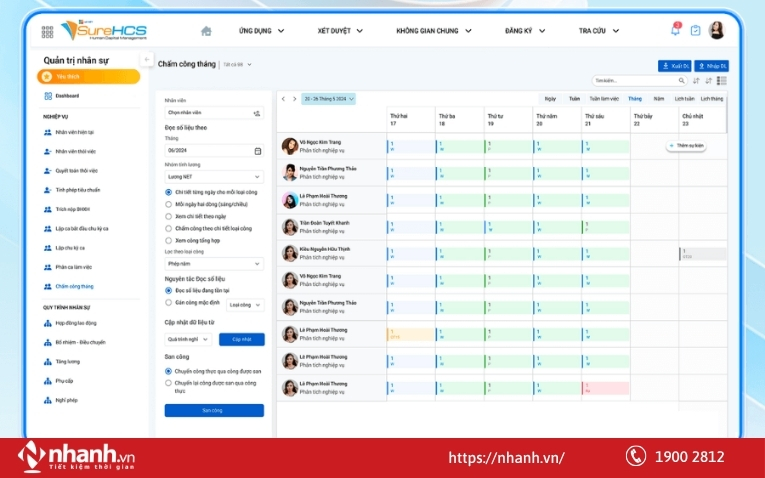The width and height of the screenshot is (765, 478).
Task: Select 'Mỗi ngày hai dòng' radio option
Action: click(168, 204)
